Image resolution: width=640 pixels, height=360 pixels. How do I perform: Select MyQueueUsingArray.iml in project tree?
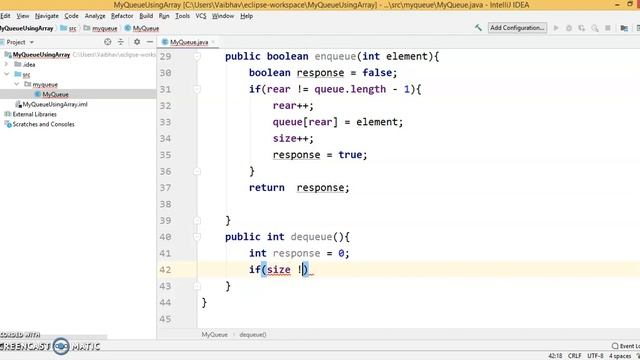[55, 104]
